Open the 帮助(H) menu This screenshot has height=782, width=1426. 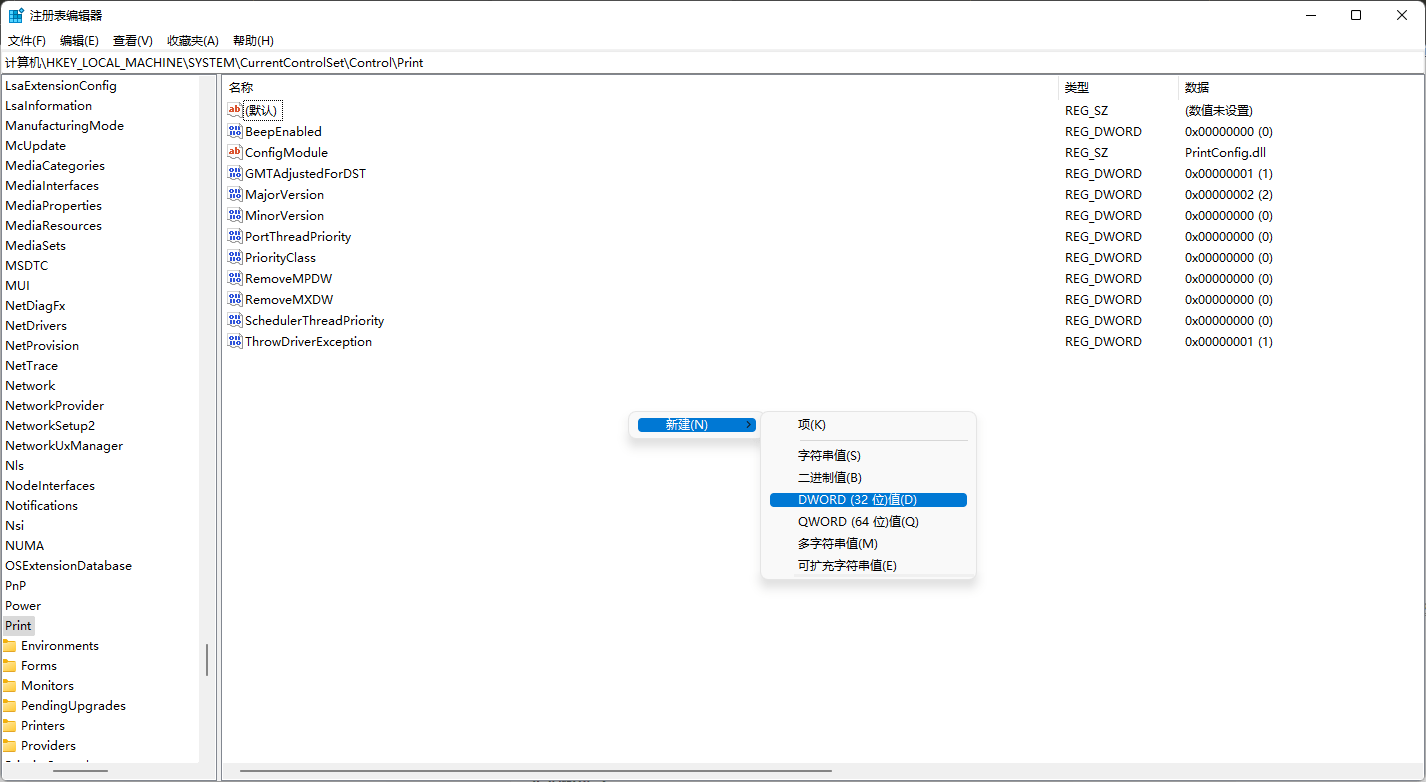(x=253, y=40)
